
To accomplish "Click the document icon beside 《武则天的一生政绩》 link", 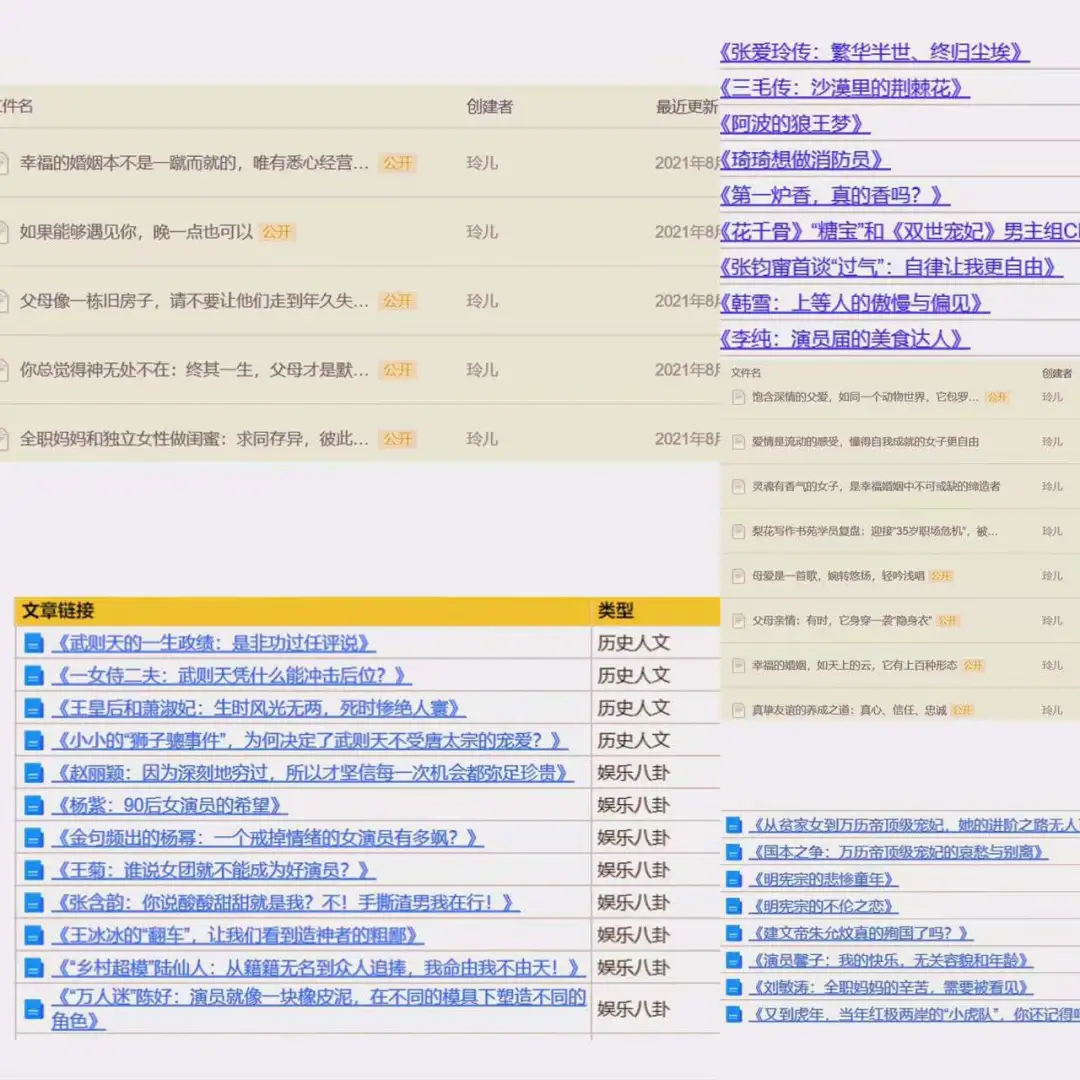I will [x=33, y=643].
